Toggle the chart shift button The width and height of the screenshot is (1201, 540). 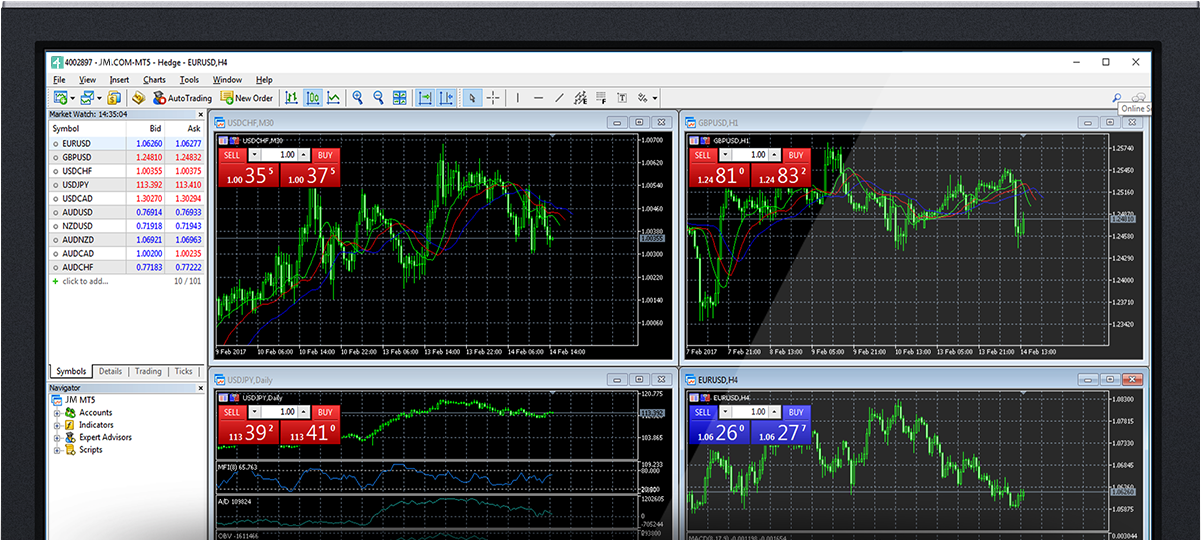point(446,98)
